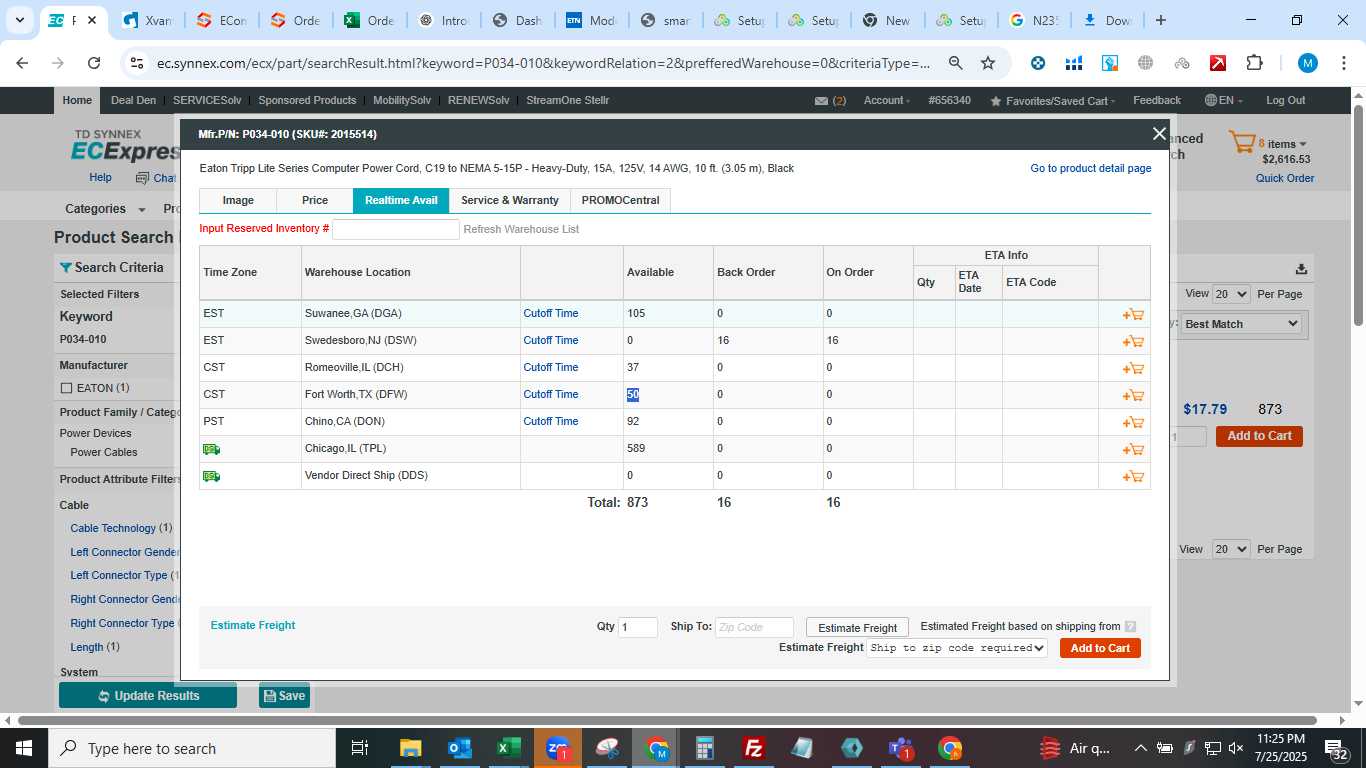Click the Cable Technology filter
This screenshot has height=768, width=1366.
(113, 528)
